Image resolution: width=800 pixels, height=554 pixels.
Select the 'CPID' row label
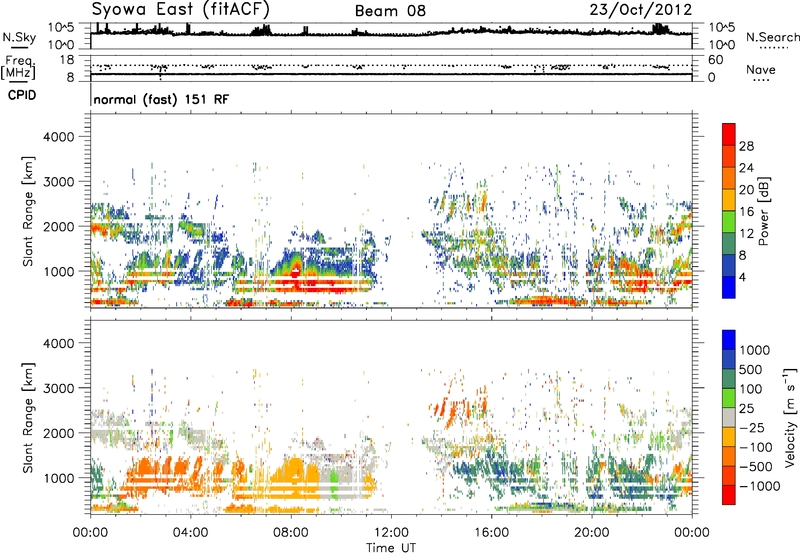click(x=21, y=95)
